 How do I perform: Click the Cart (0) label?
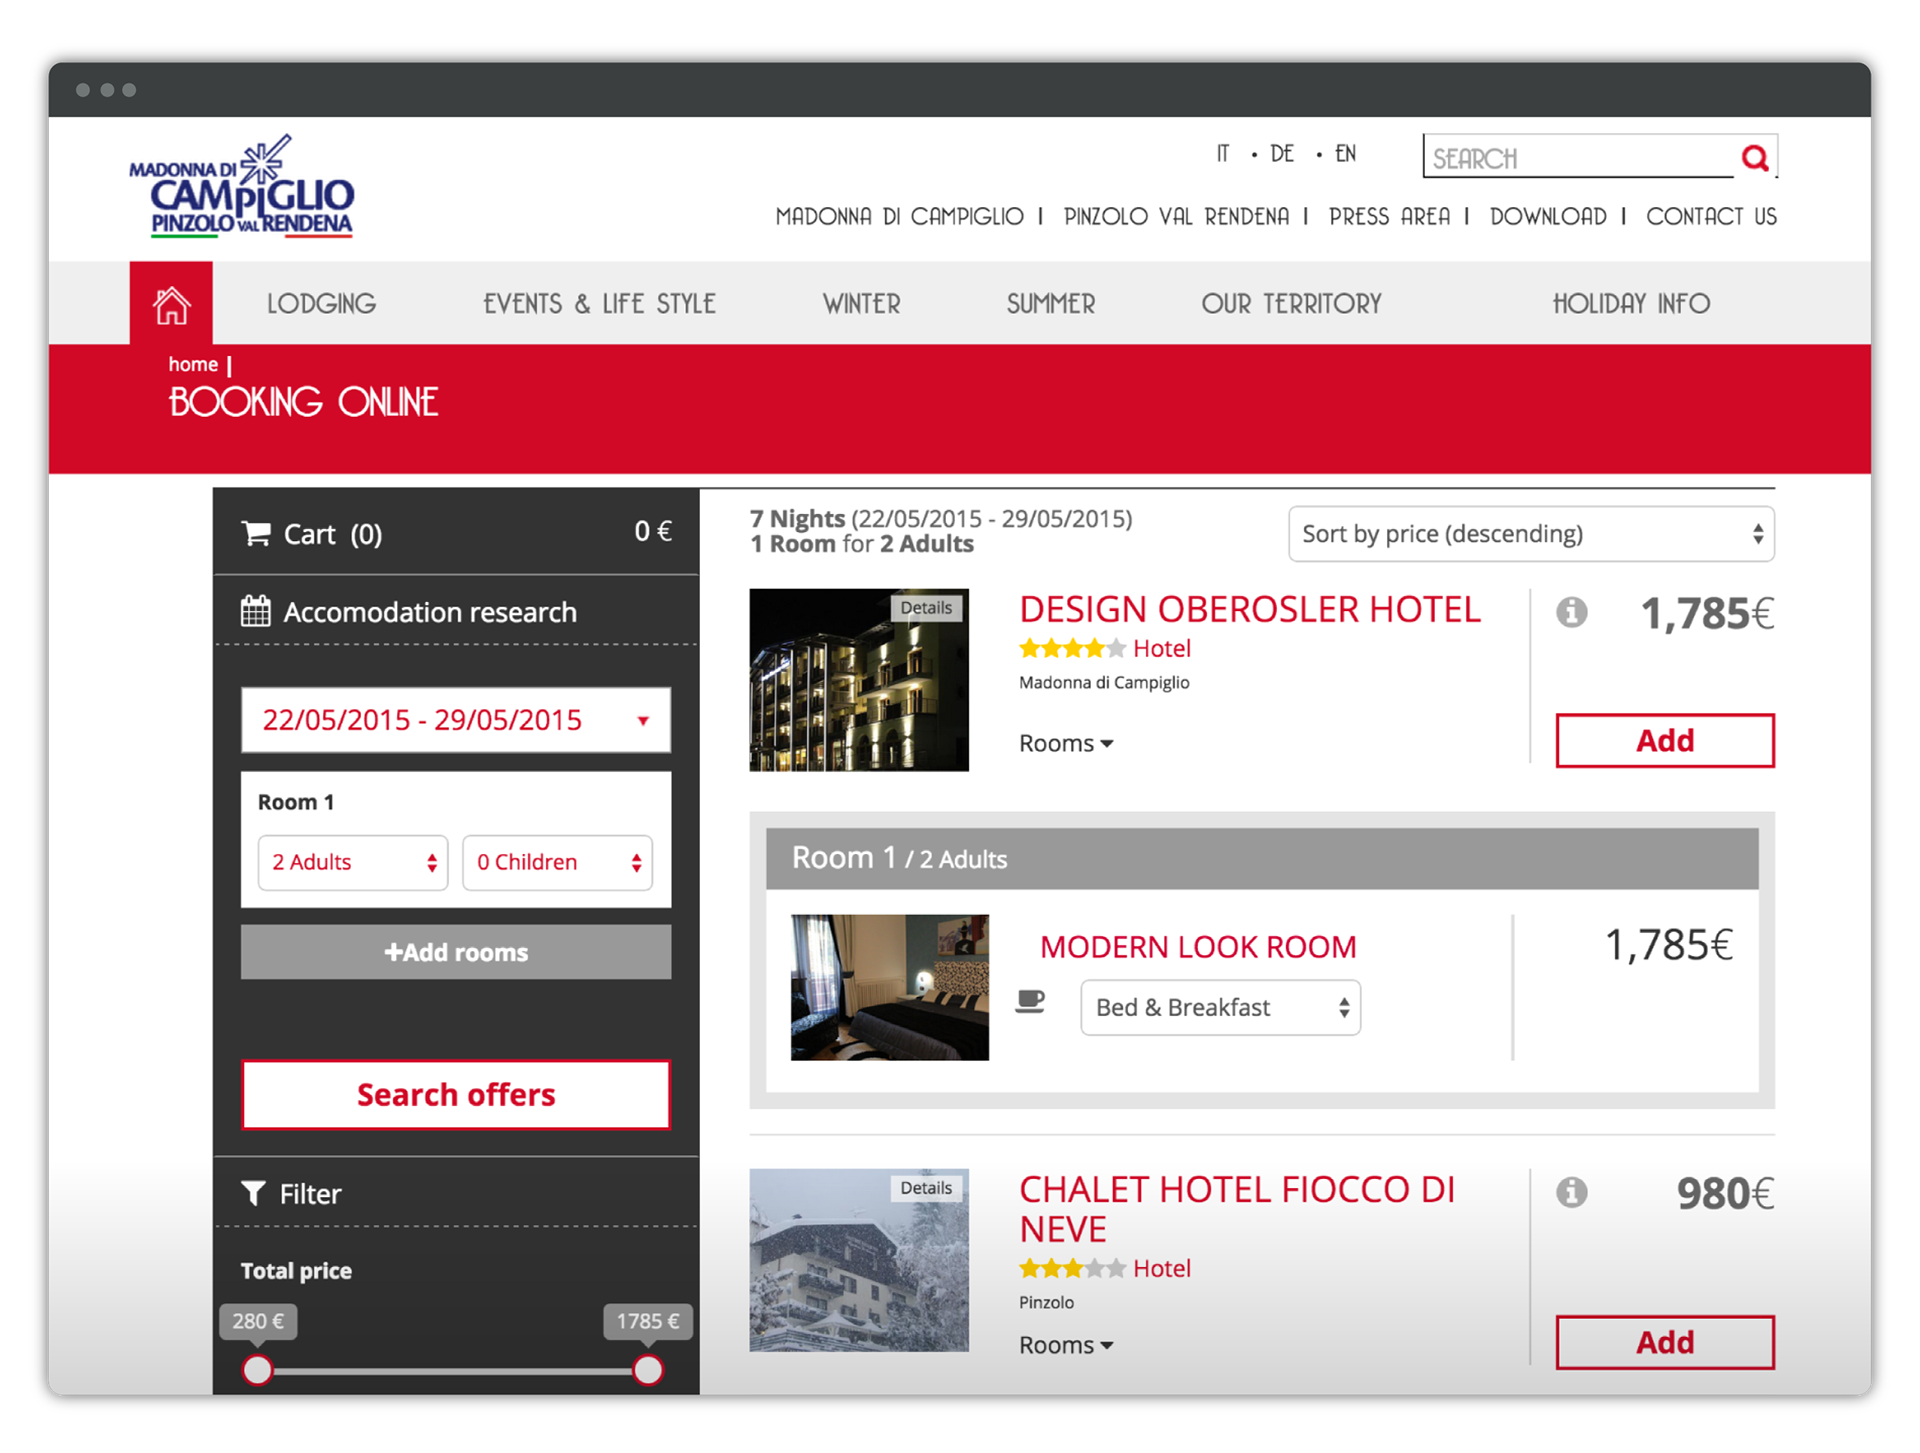coord(332,534)
